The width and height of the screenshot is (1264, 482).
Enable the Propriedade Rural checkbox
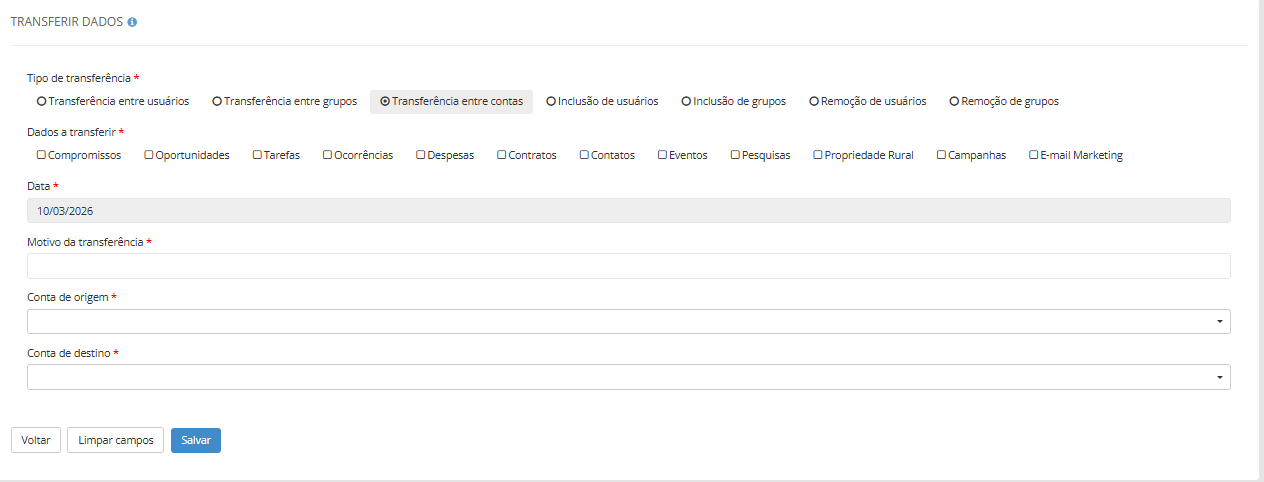[818, 155]
